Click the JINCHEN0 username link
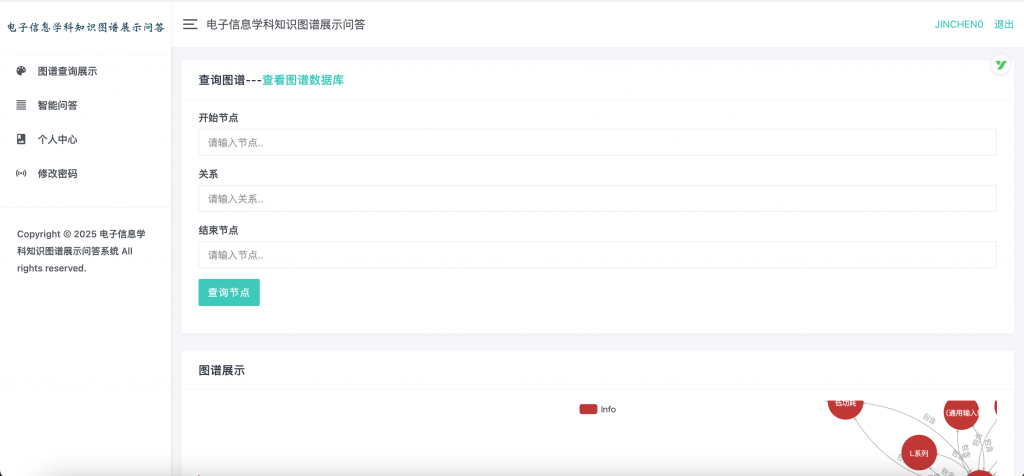The width and height of the screenshot is (1024, 476). 959,25
